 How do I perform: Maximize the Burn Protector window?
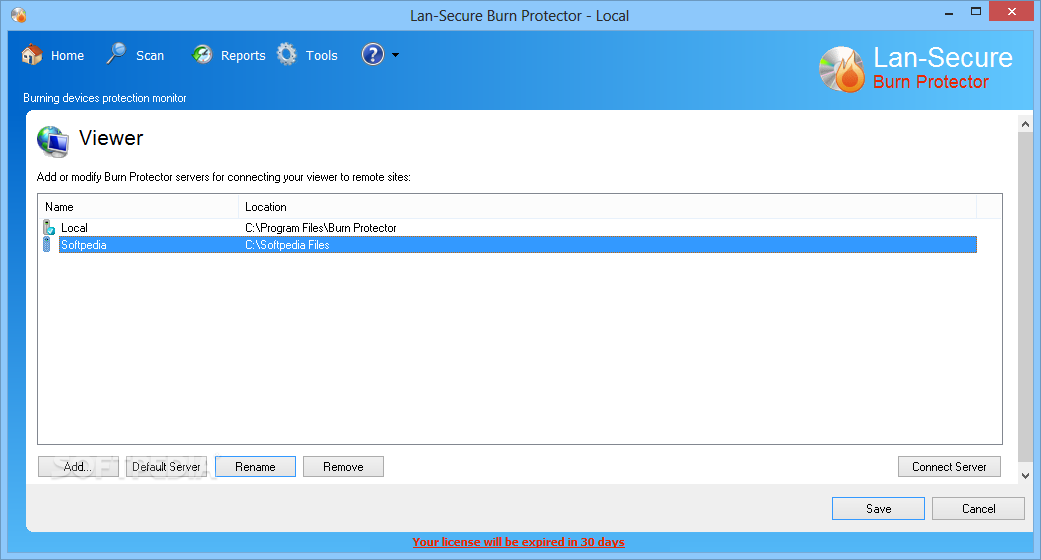[976, 11]
